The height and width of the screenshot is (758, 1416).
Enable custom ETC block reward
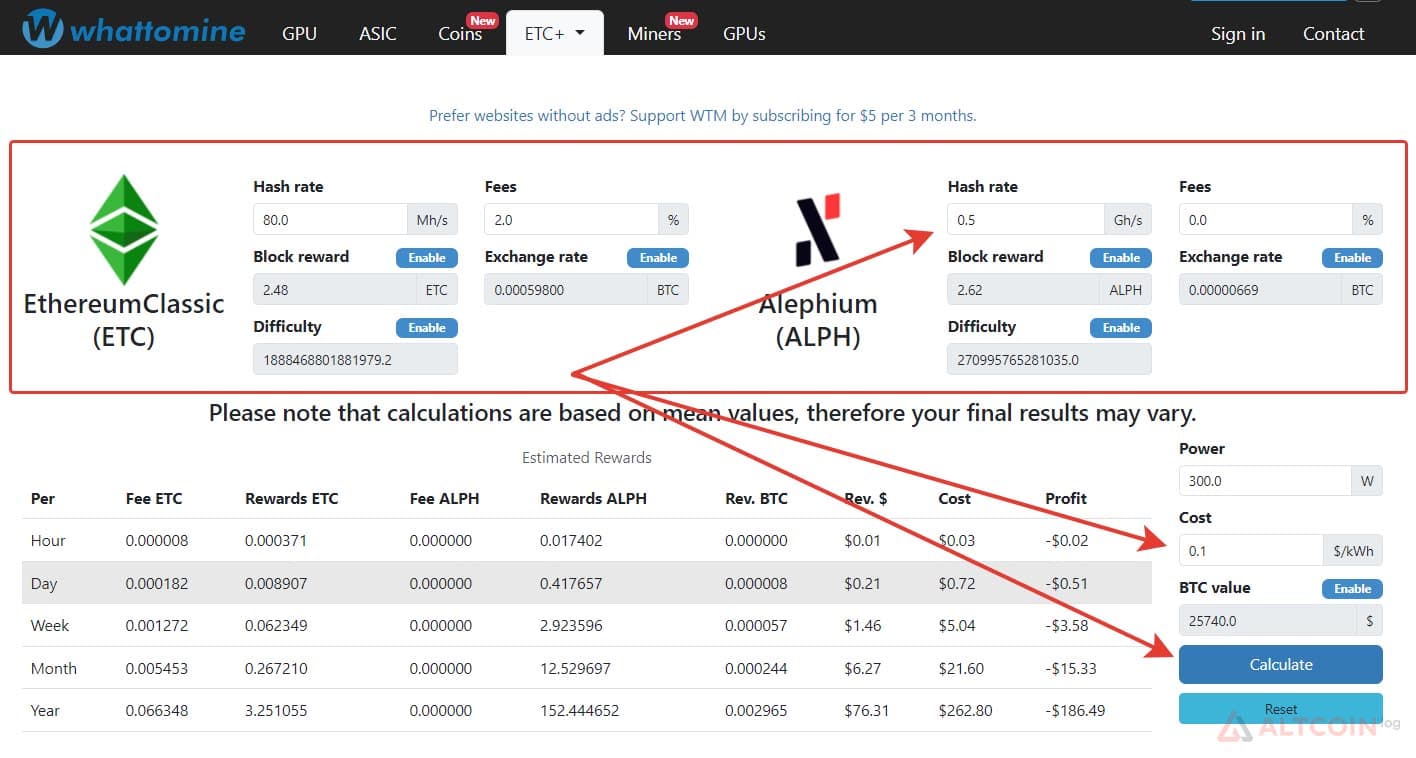pos(427,258)
